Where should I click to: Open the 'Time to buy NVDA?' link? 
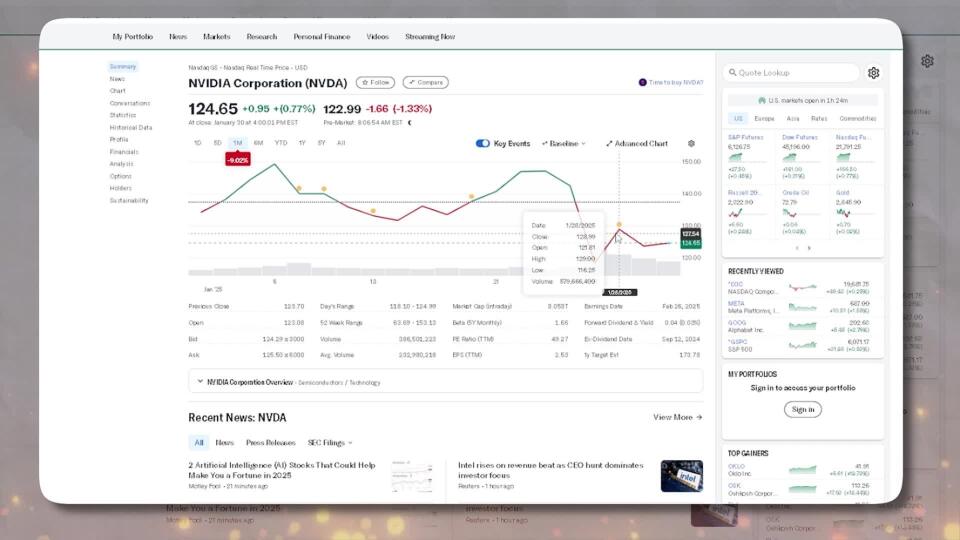tap(671, 82)
